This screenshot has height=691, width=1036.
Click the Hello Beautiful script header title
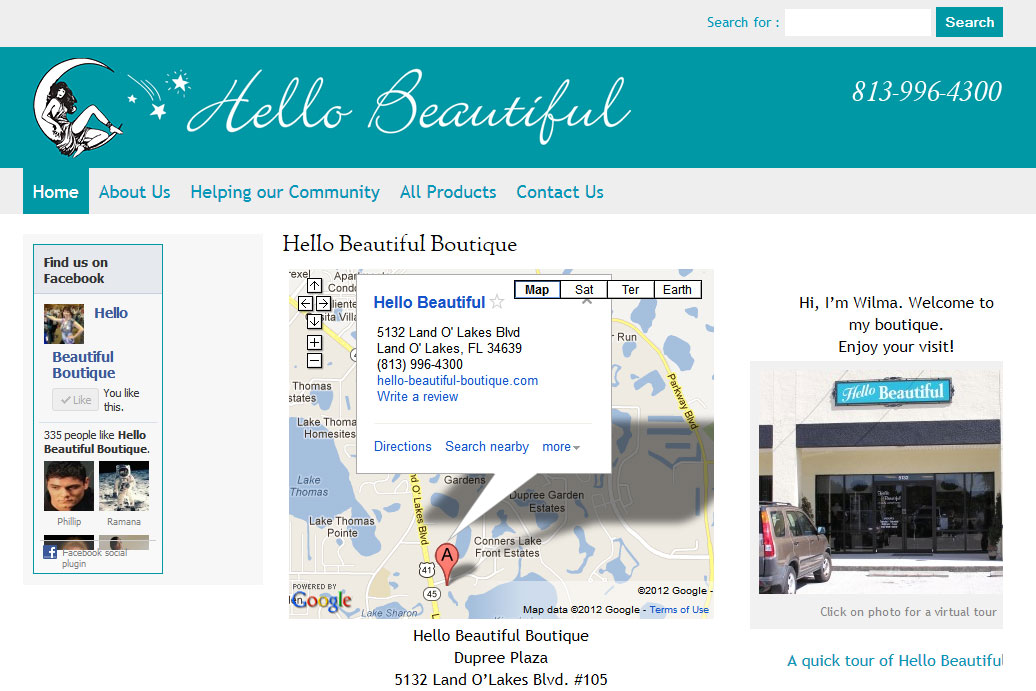[410, 106]
